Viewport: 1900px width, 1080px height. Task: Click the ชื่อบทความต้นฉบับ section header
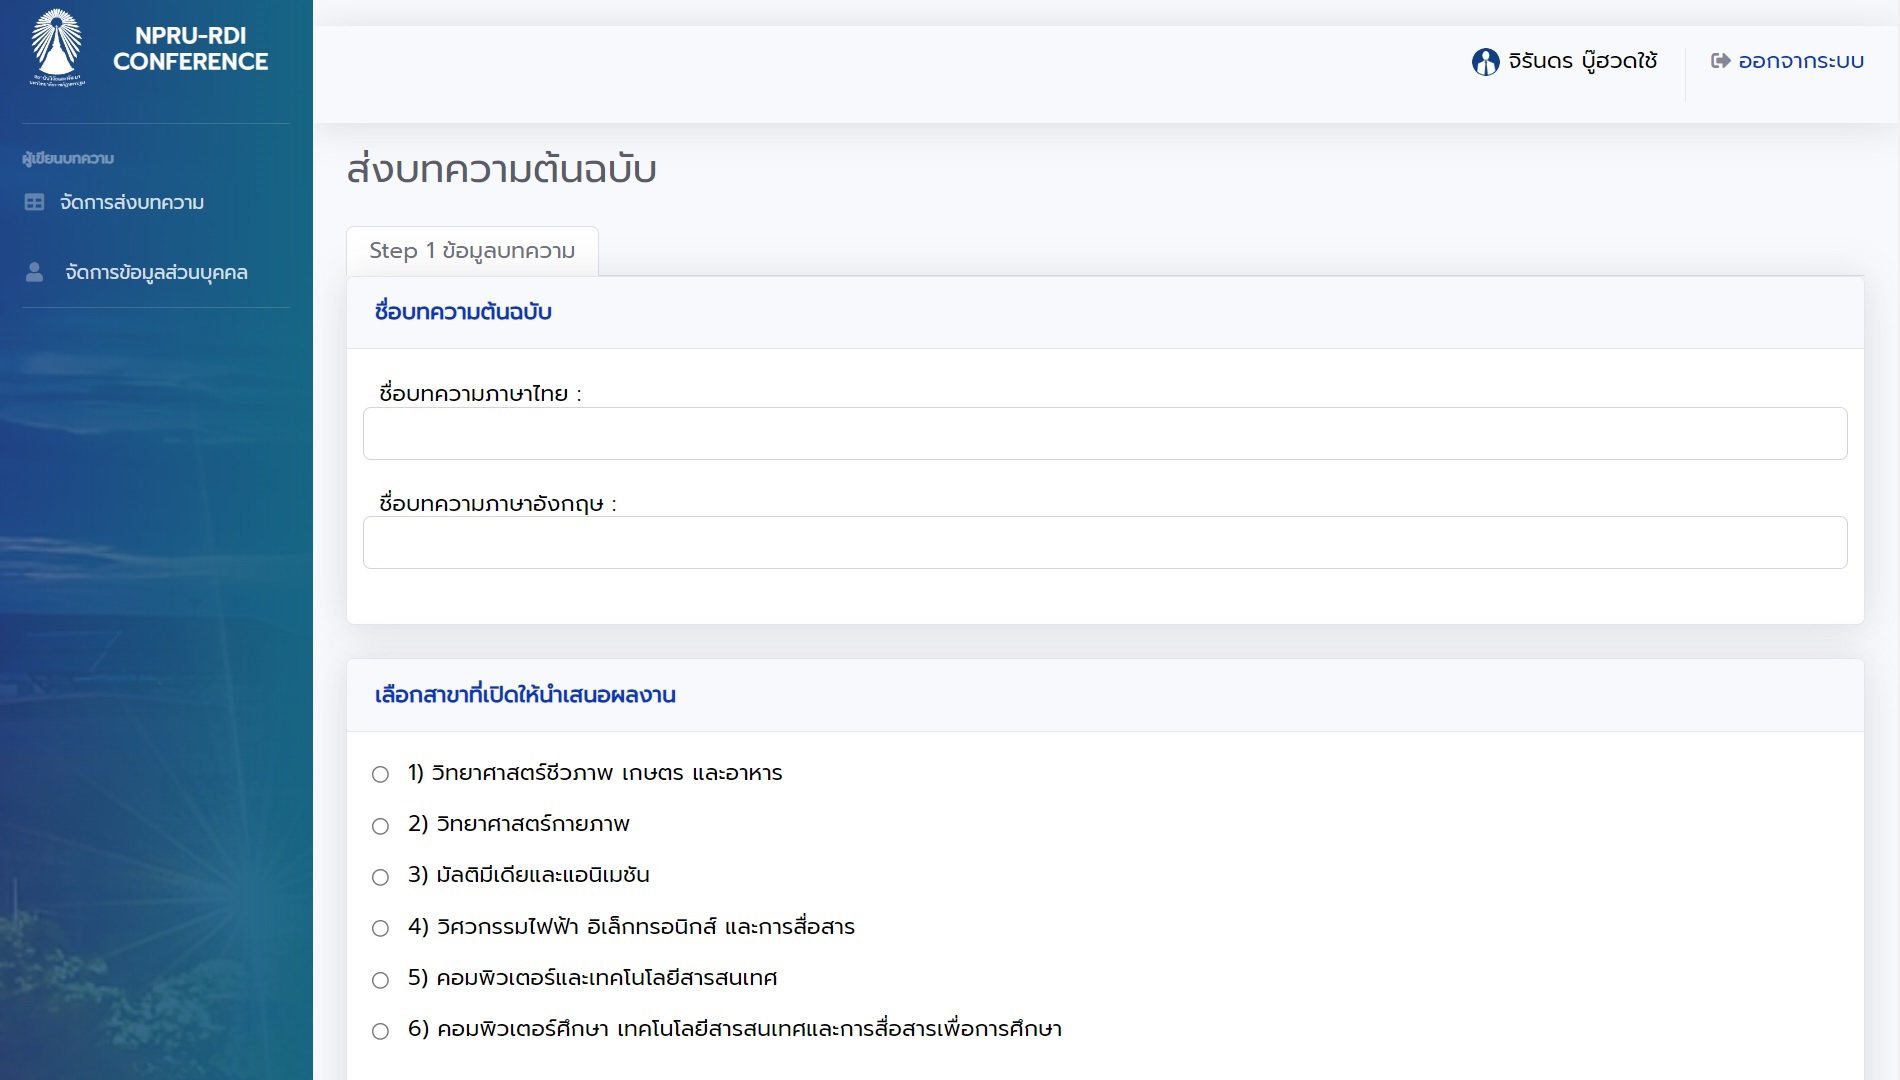tap(463, 312)
